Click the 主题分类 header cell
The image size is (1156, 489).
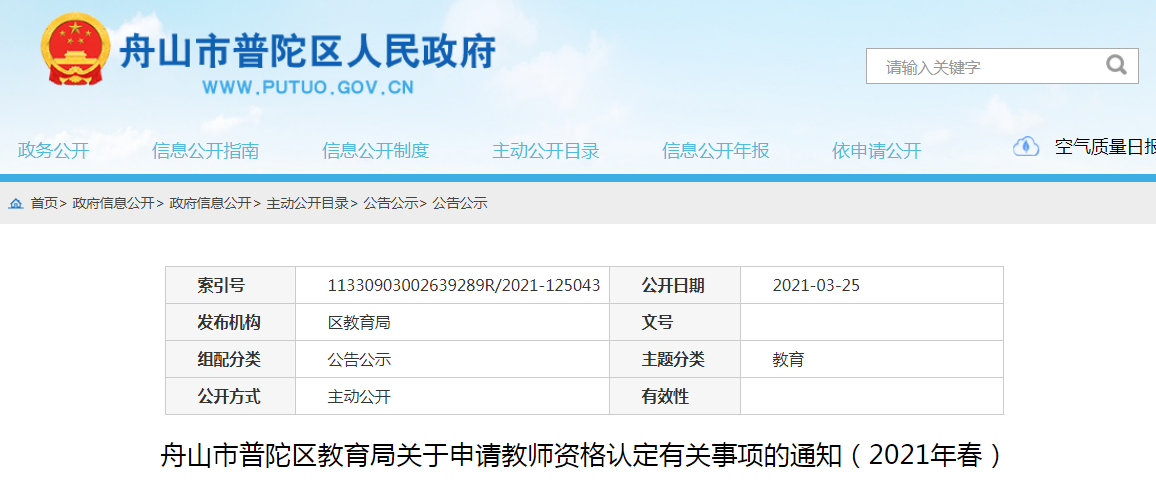pos(675,359)
